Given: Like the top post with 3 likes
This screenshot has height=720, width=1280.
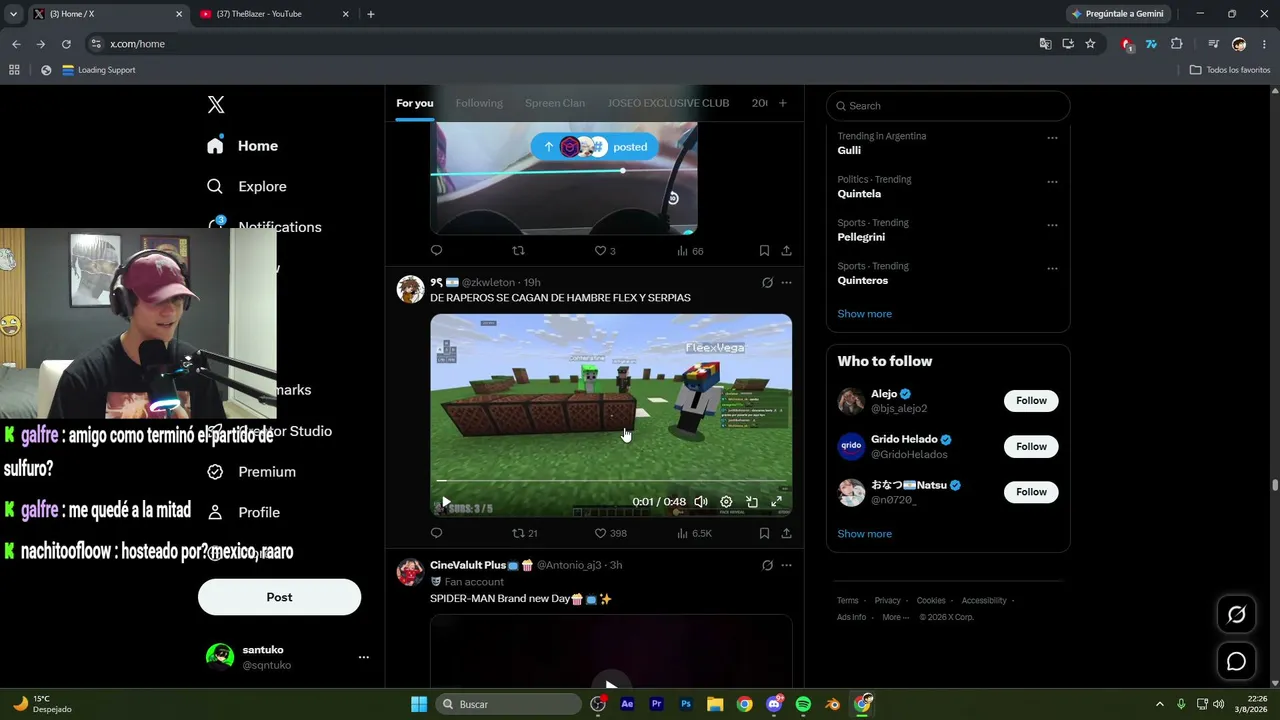Looking at the screenshot, I should pos(605,251).
